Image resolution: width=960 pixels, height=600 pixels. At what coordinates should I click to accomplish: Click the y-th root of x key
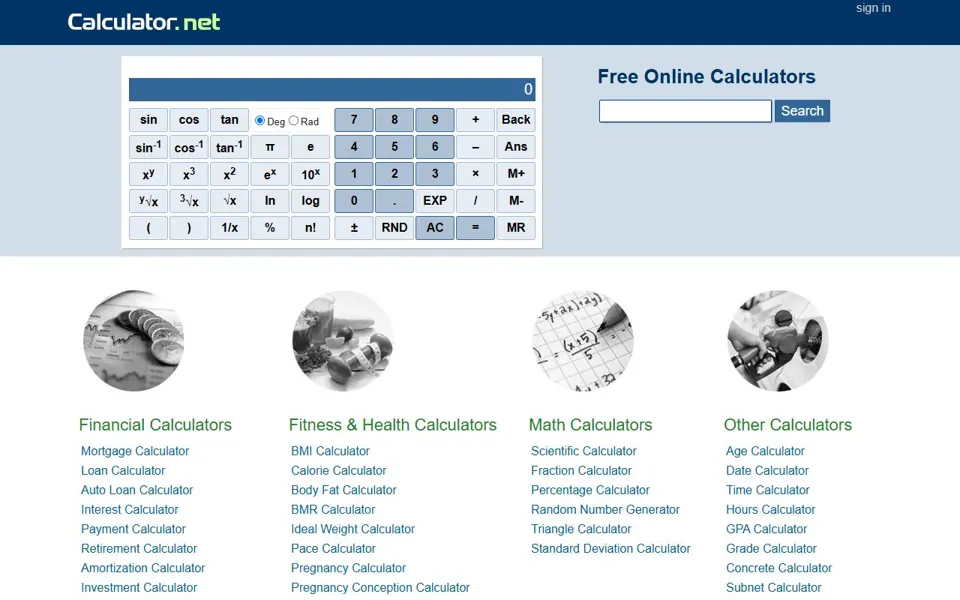click(x=148, y=201)
